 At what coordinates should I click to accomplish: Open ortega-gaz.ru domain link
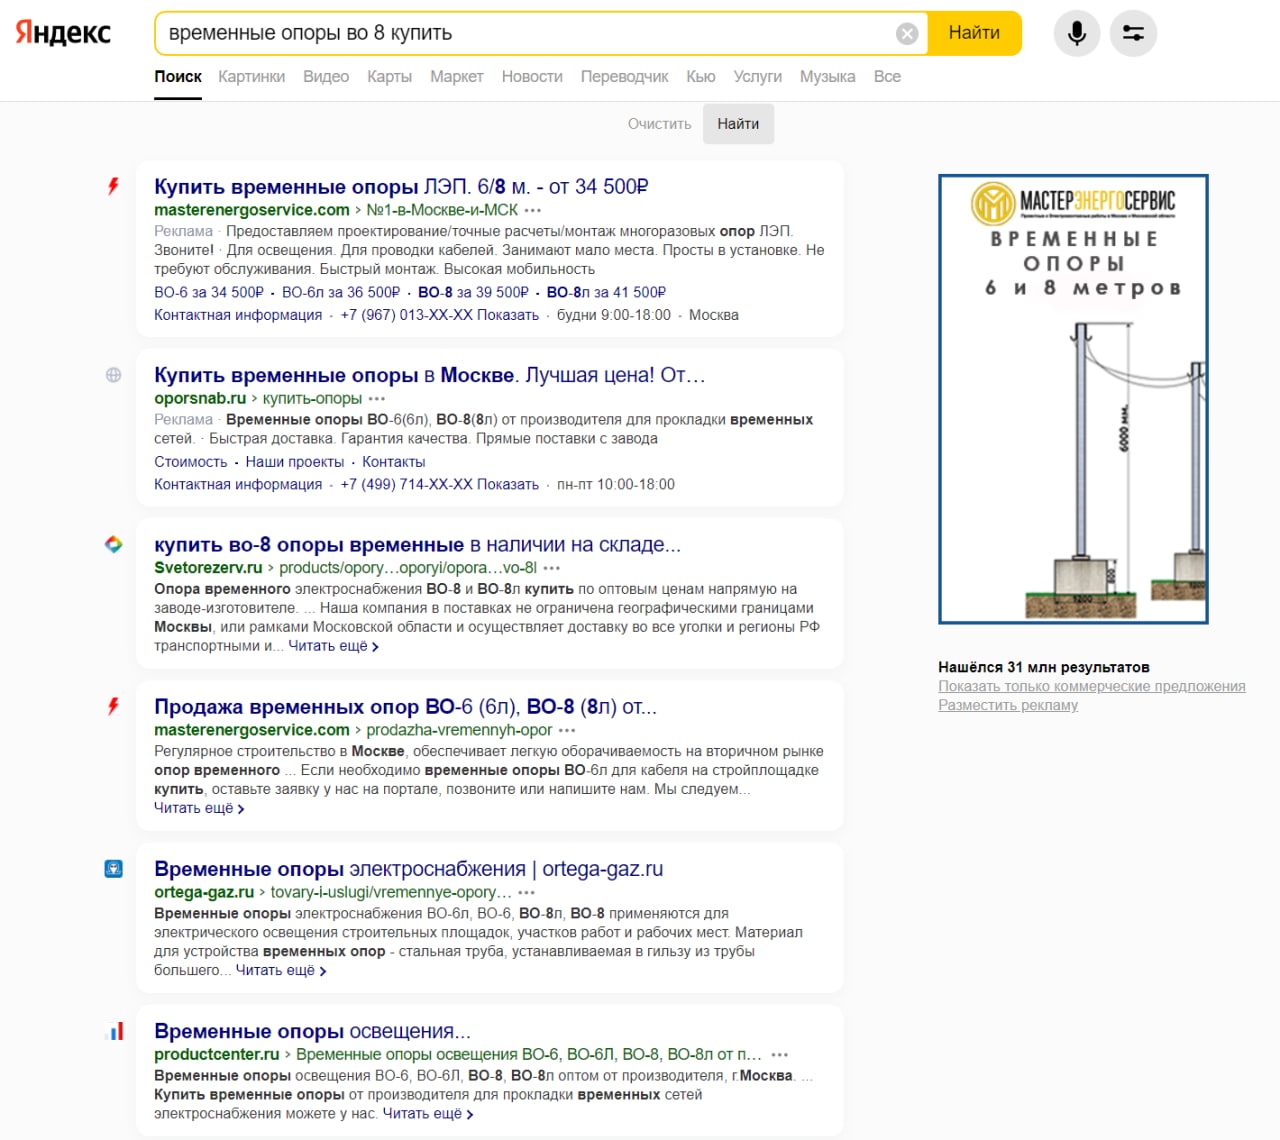tap(204, 892)
